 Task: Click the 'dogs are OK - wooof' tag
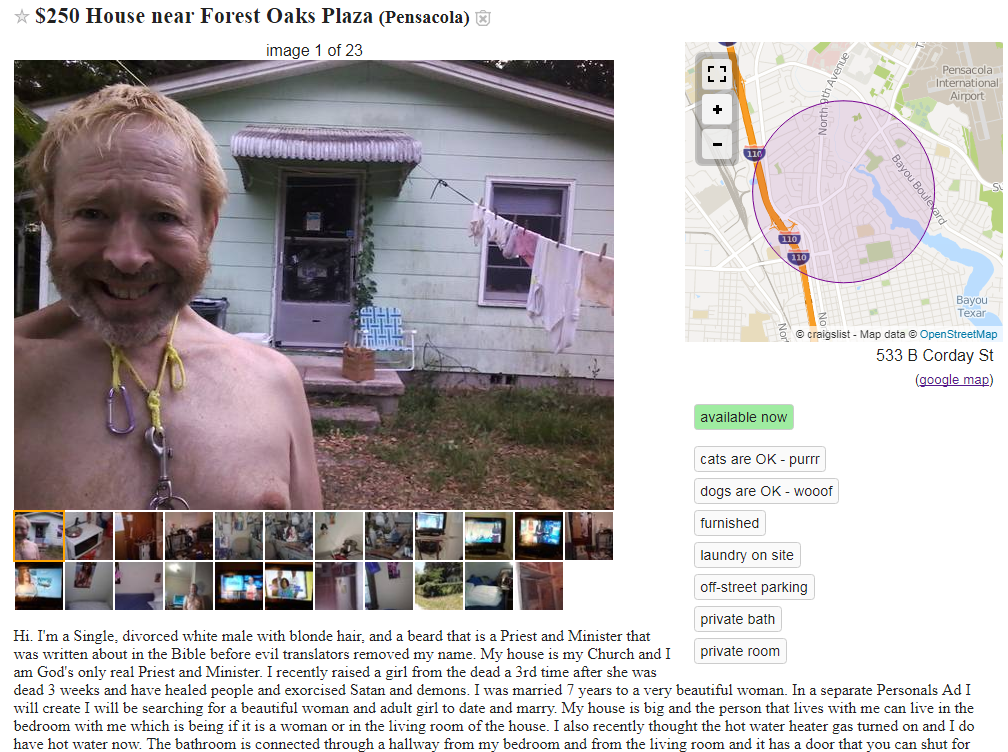point(766,491)
